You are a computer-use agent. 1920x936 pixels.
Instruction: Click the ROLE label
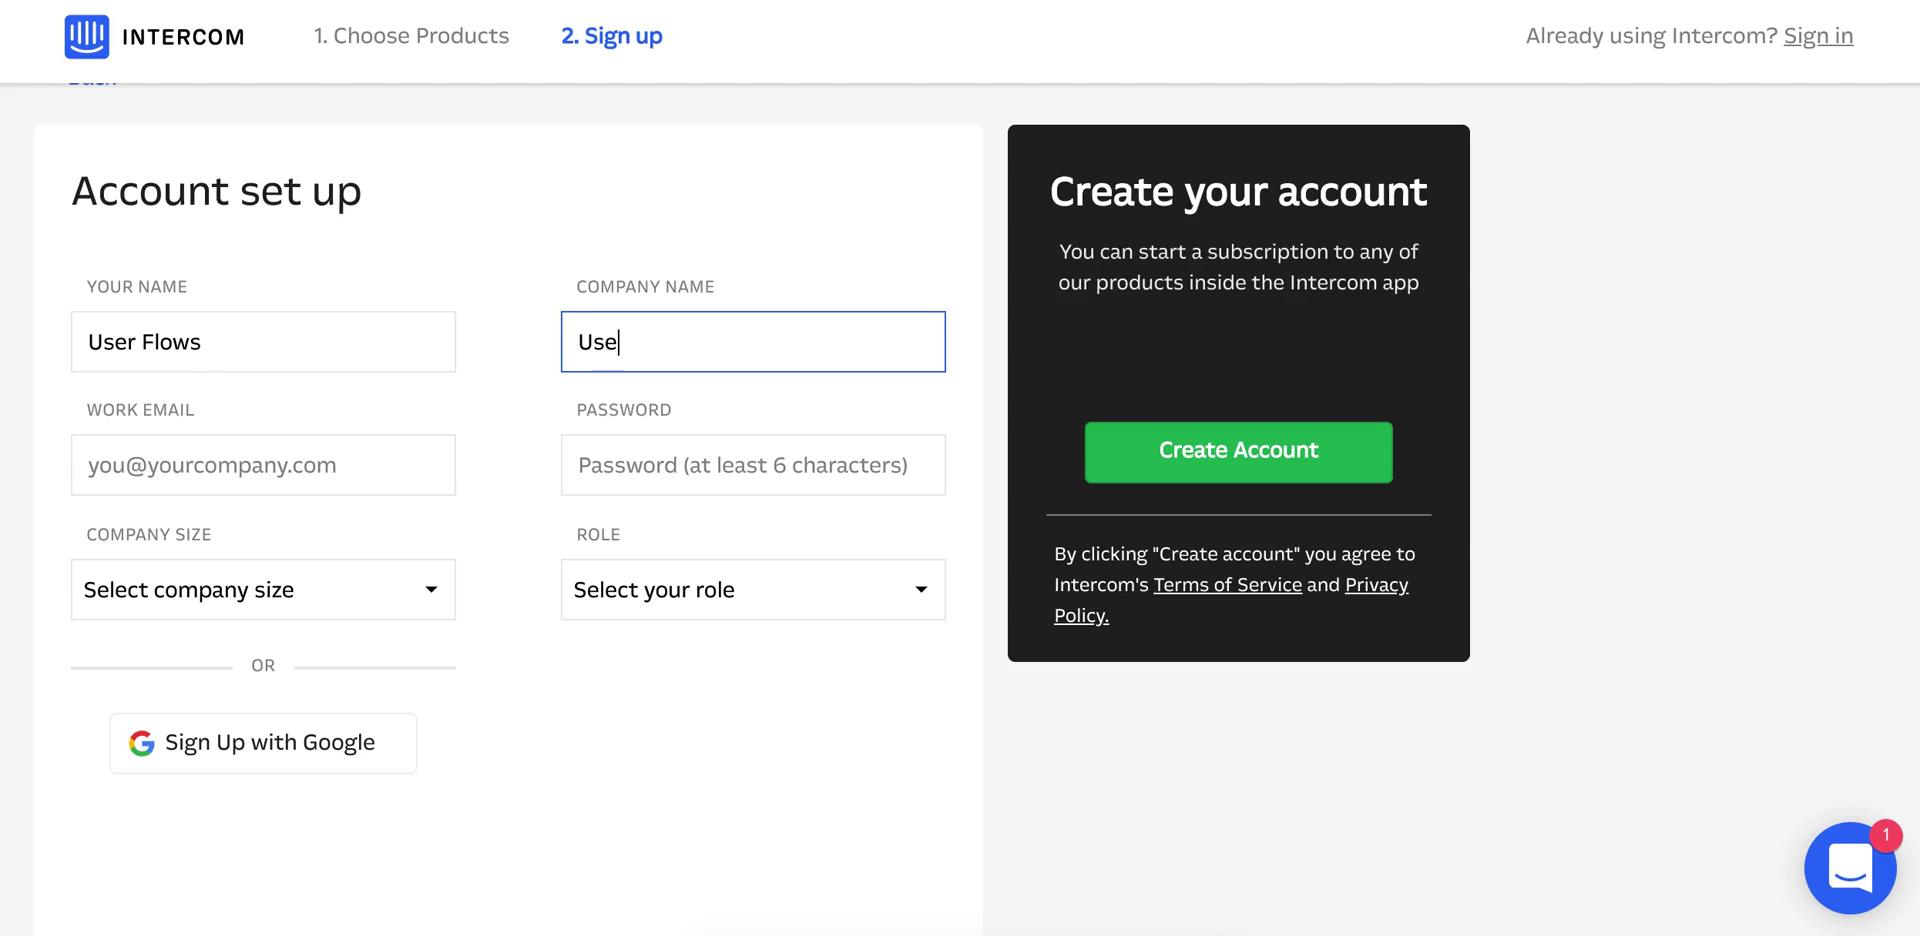click(x=598, y=535)
